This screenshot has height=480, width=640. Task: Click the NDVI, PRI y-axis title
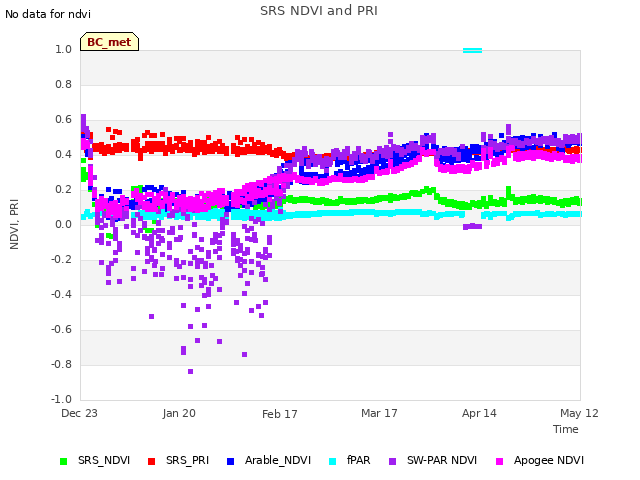click(x=14, y=224)
